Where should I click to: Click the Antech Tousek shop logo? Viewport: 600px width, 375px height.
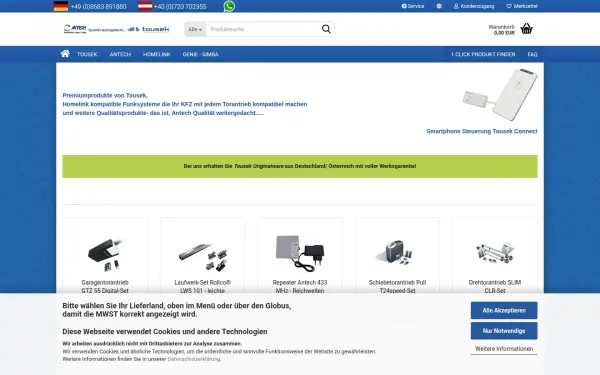point(116,29)
